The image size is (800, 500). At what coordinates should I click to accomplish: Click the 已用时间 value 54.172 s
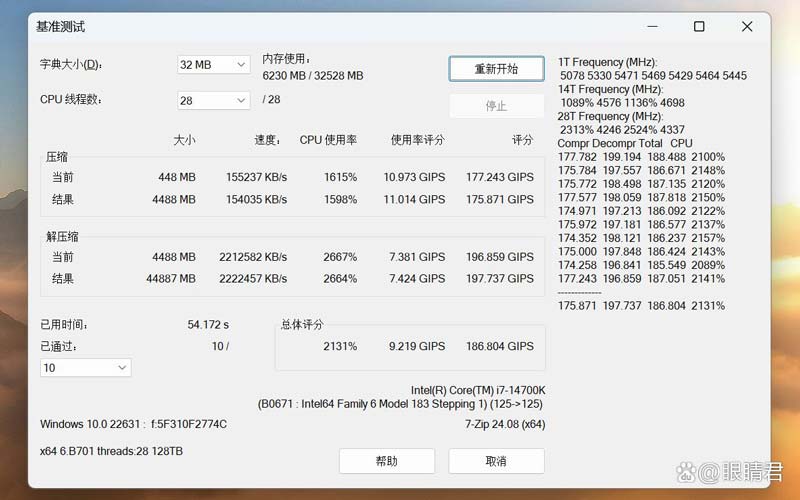pyautogui.click(x=208, y=325)
